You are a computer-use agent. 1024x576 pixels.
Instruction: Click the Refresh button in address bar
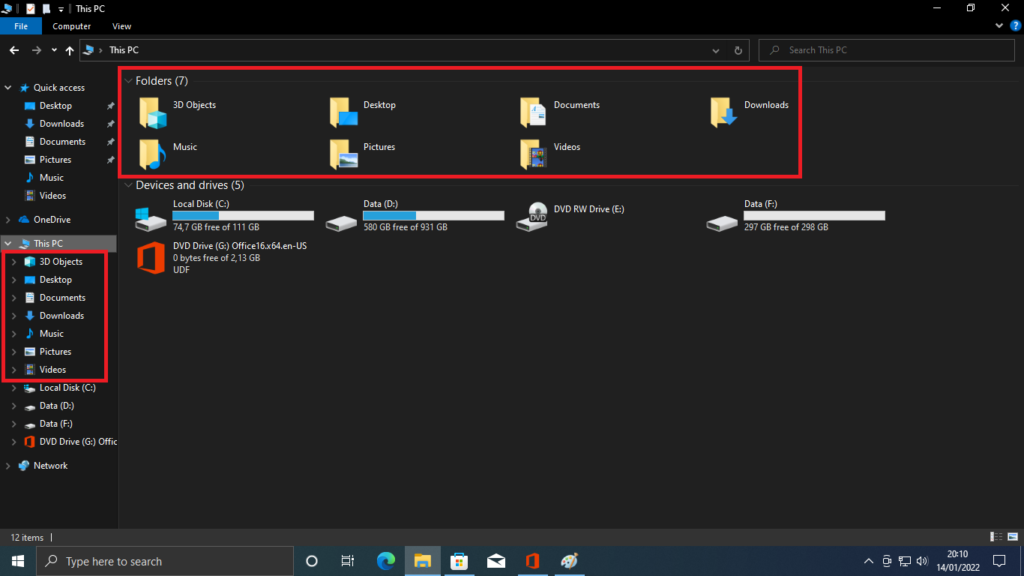tap(738, 50)
